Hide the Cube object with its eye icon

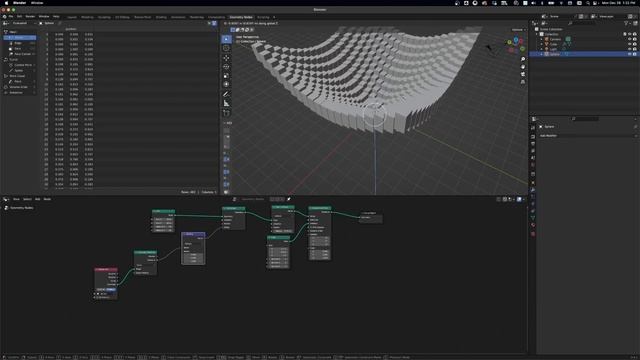click(629, 44)
